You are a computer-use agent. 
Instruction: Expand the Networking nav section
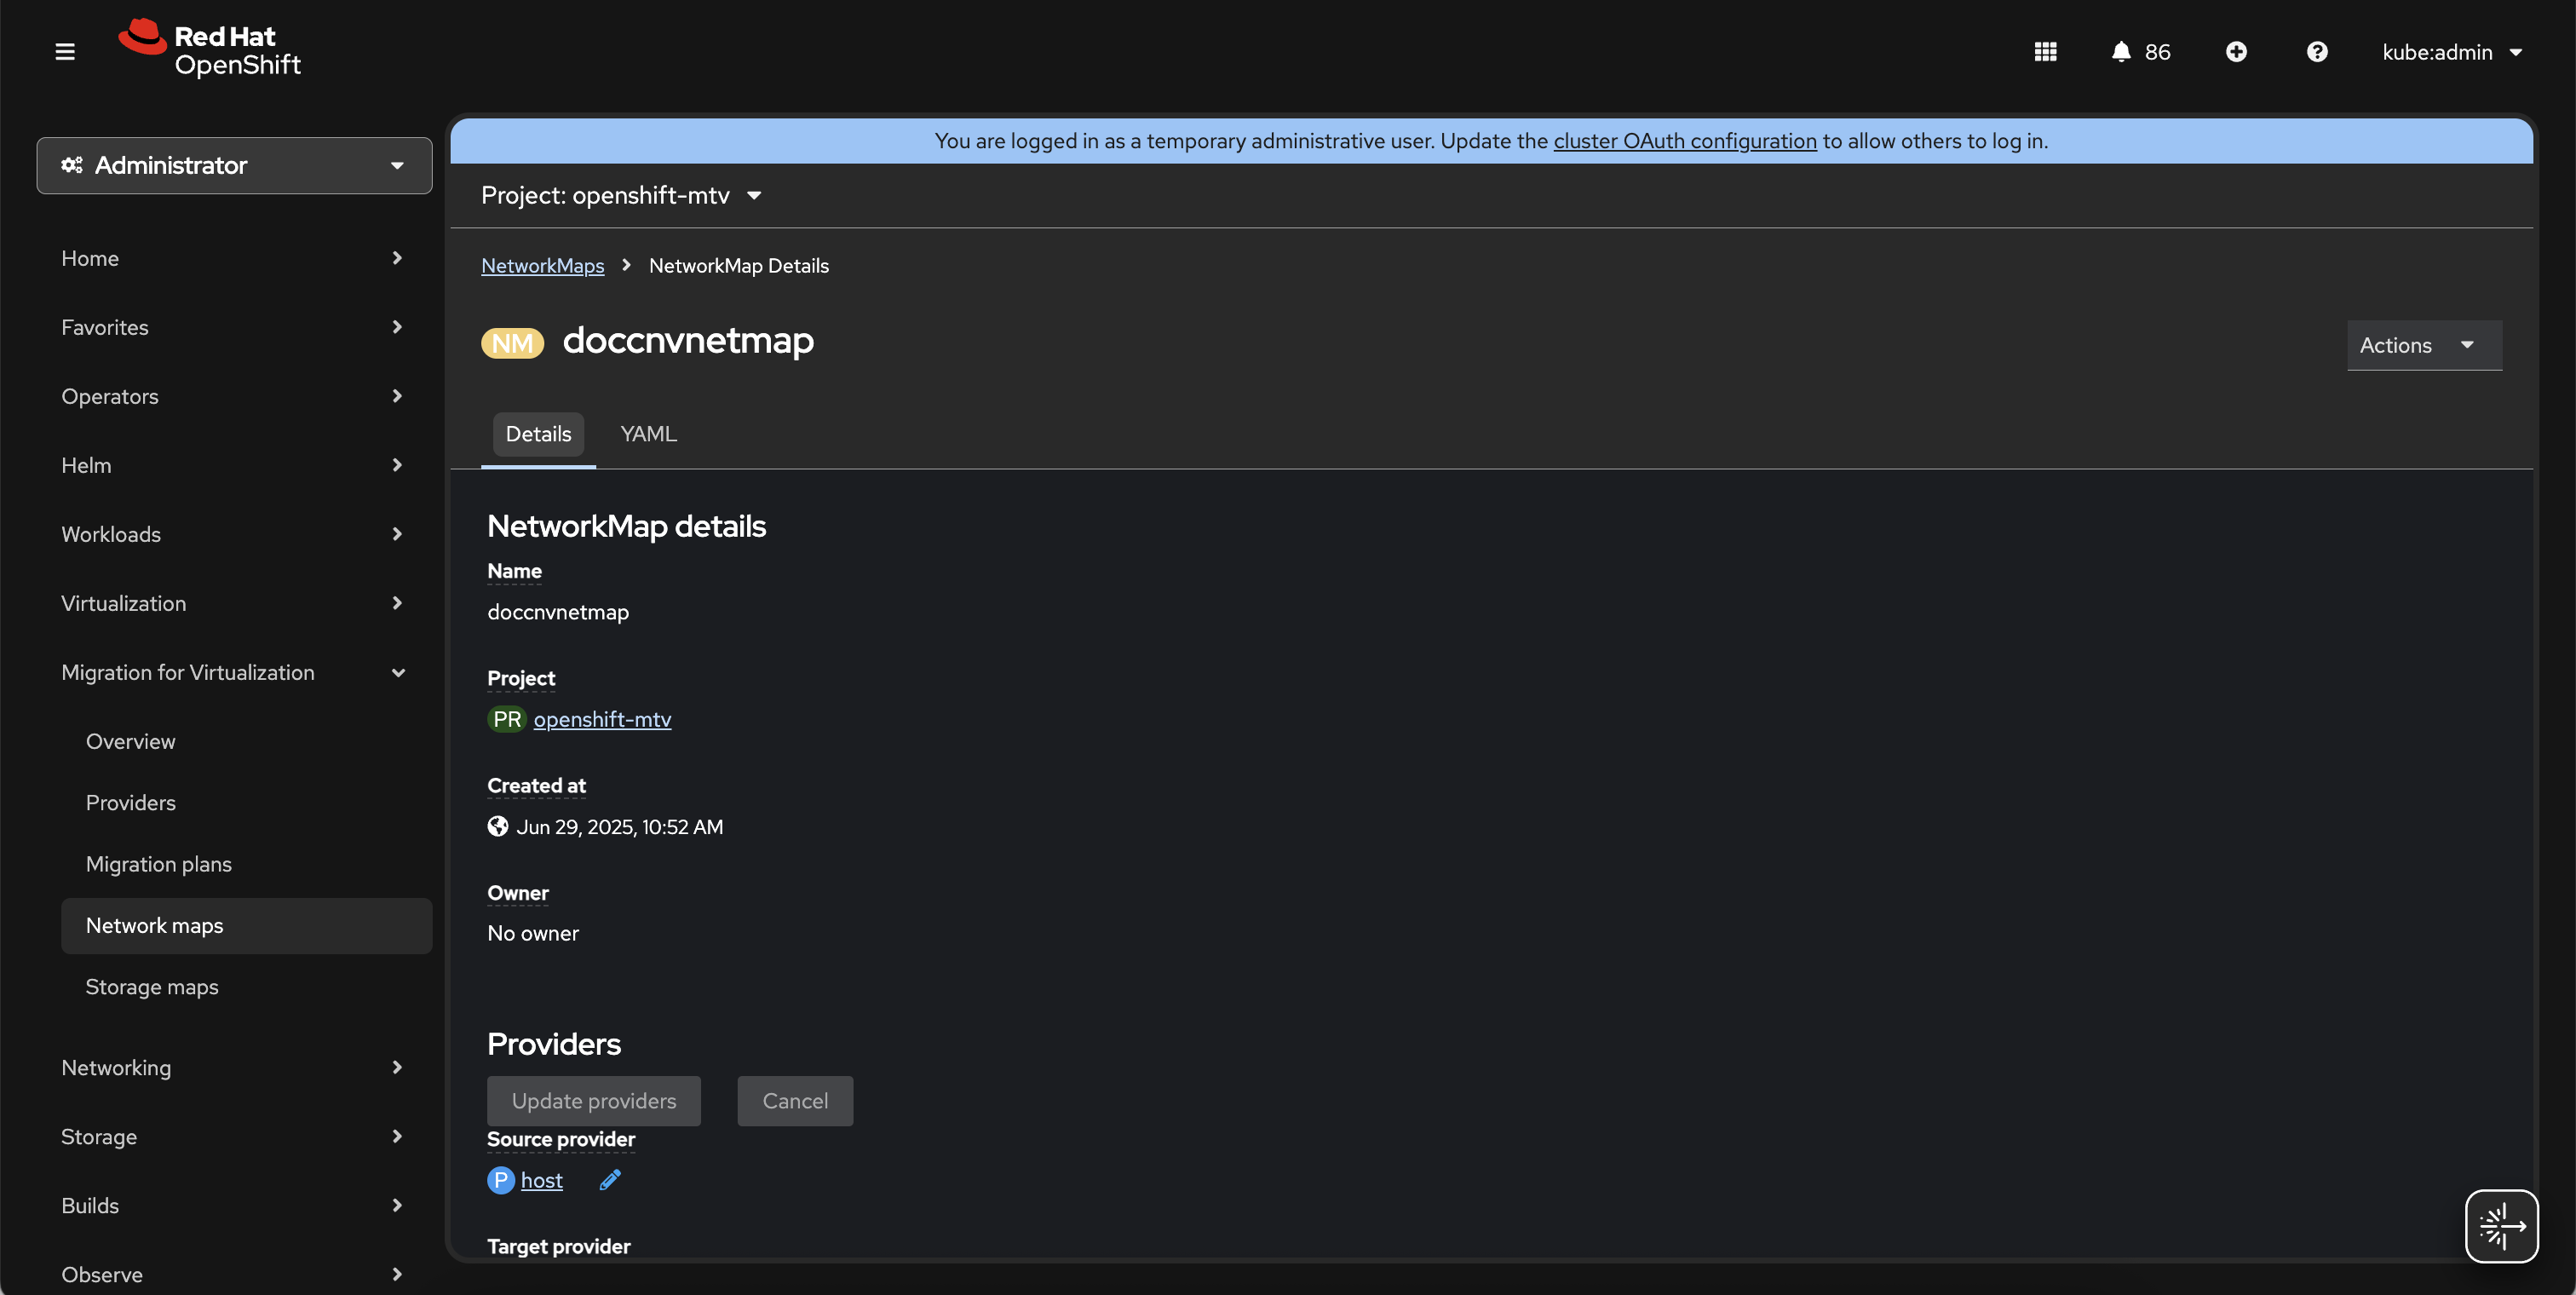pyautogui.click(x=233, y=1067)
